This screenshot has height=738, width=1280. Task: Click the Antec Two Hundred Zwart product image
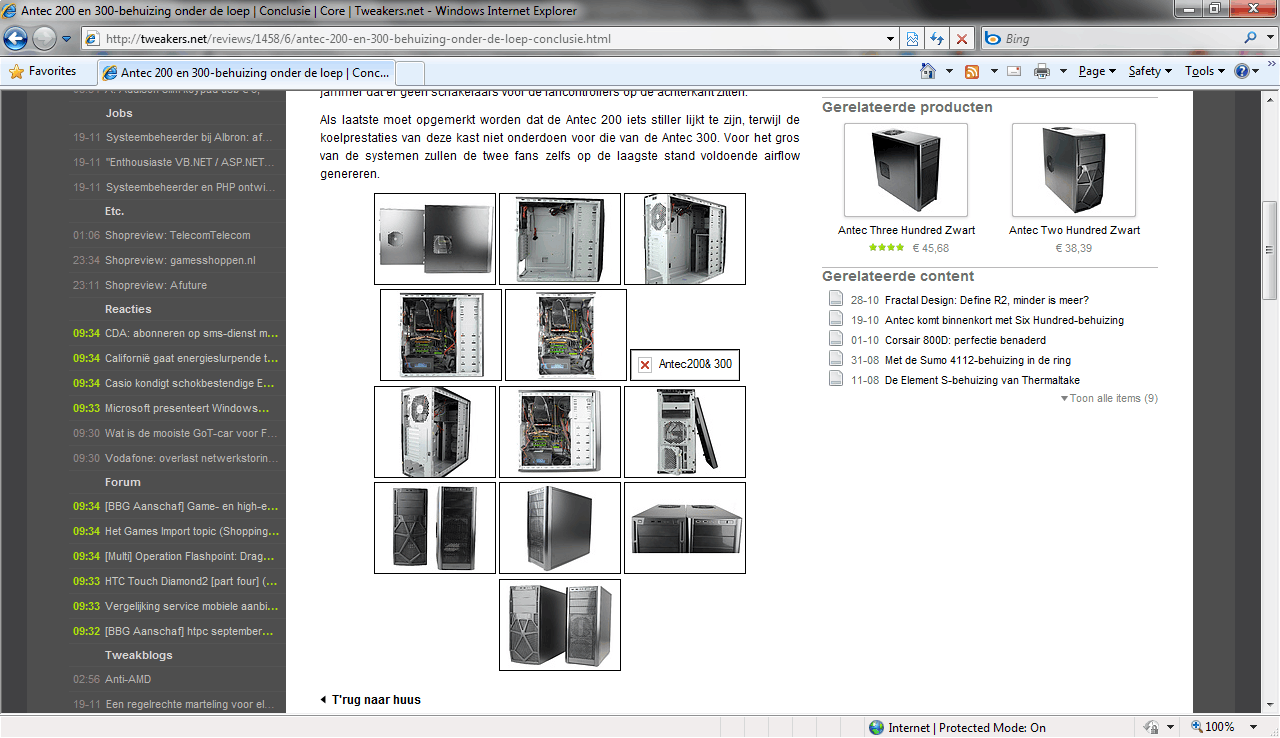pyautogui.click(x=1074, y=170)
